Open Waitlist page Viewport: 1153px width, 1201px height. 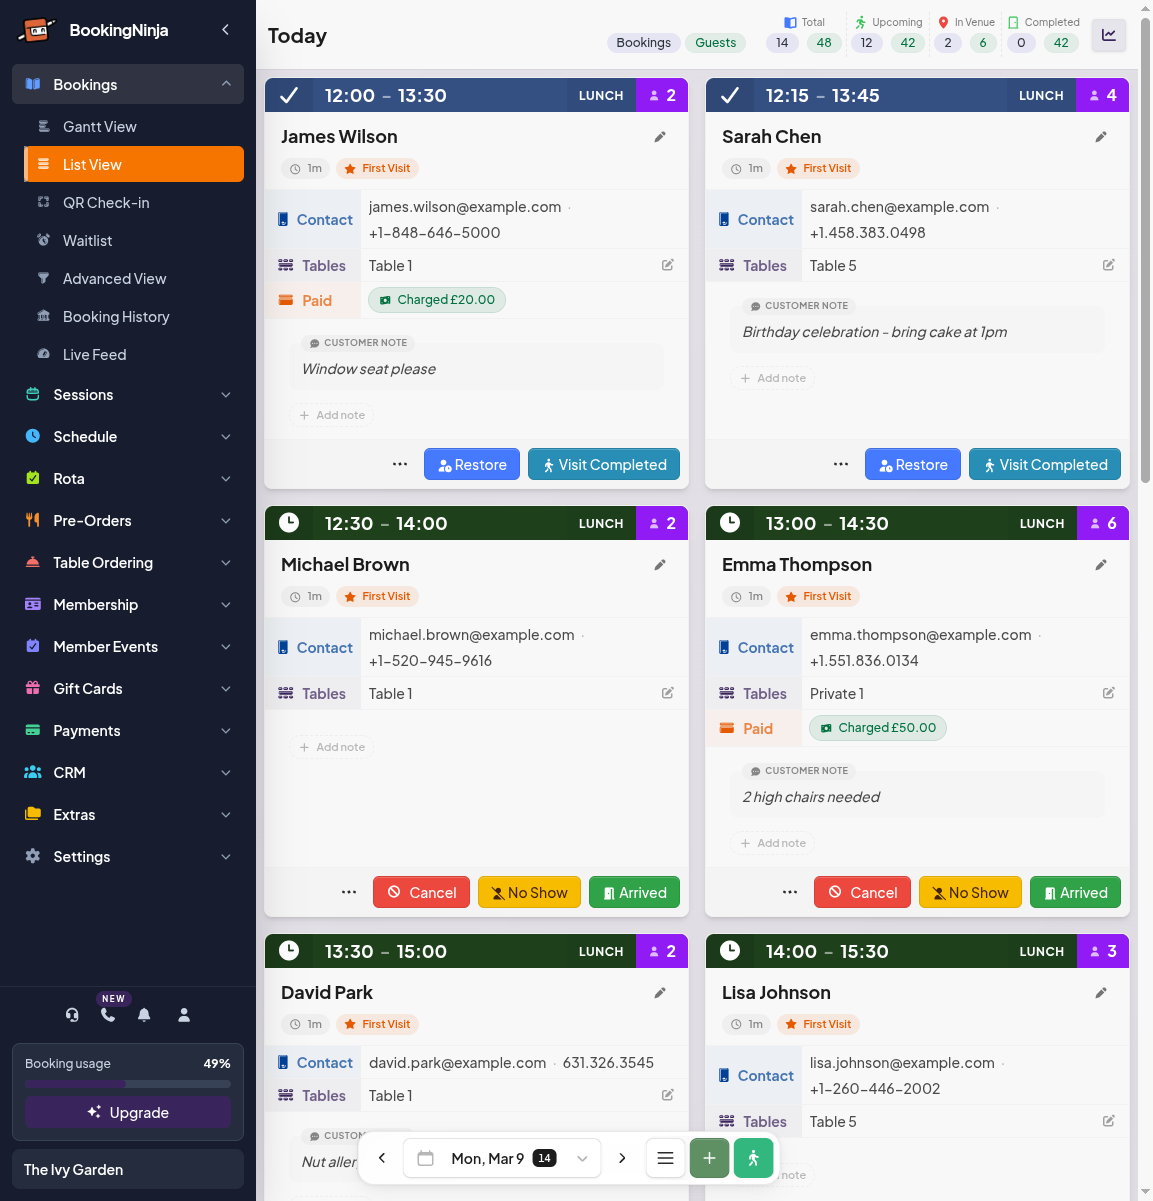(x=134, y=241)
